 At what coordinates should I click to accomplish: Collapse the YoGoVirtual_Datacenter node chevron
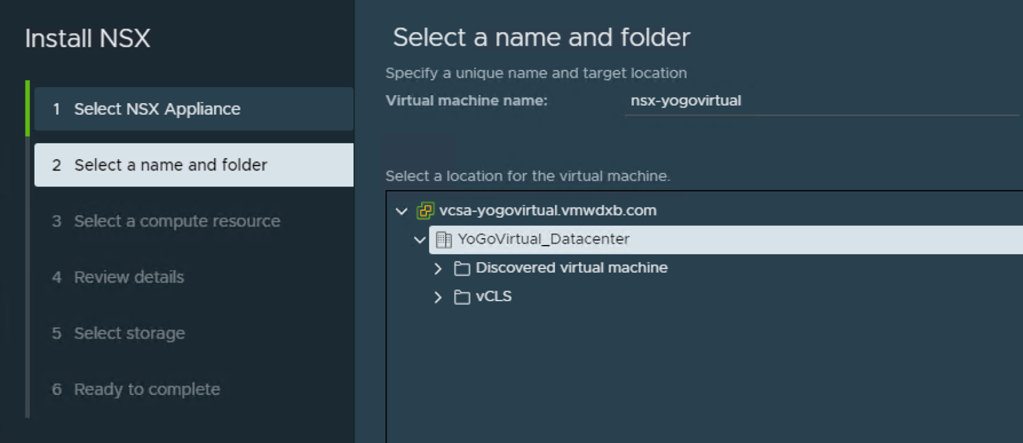[420, 240]
